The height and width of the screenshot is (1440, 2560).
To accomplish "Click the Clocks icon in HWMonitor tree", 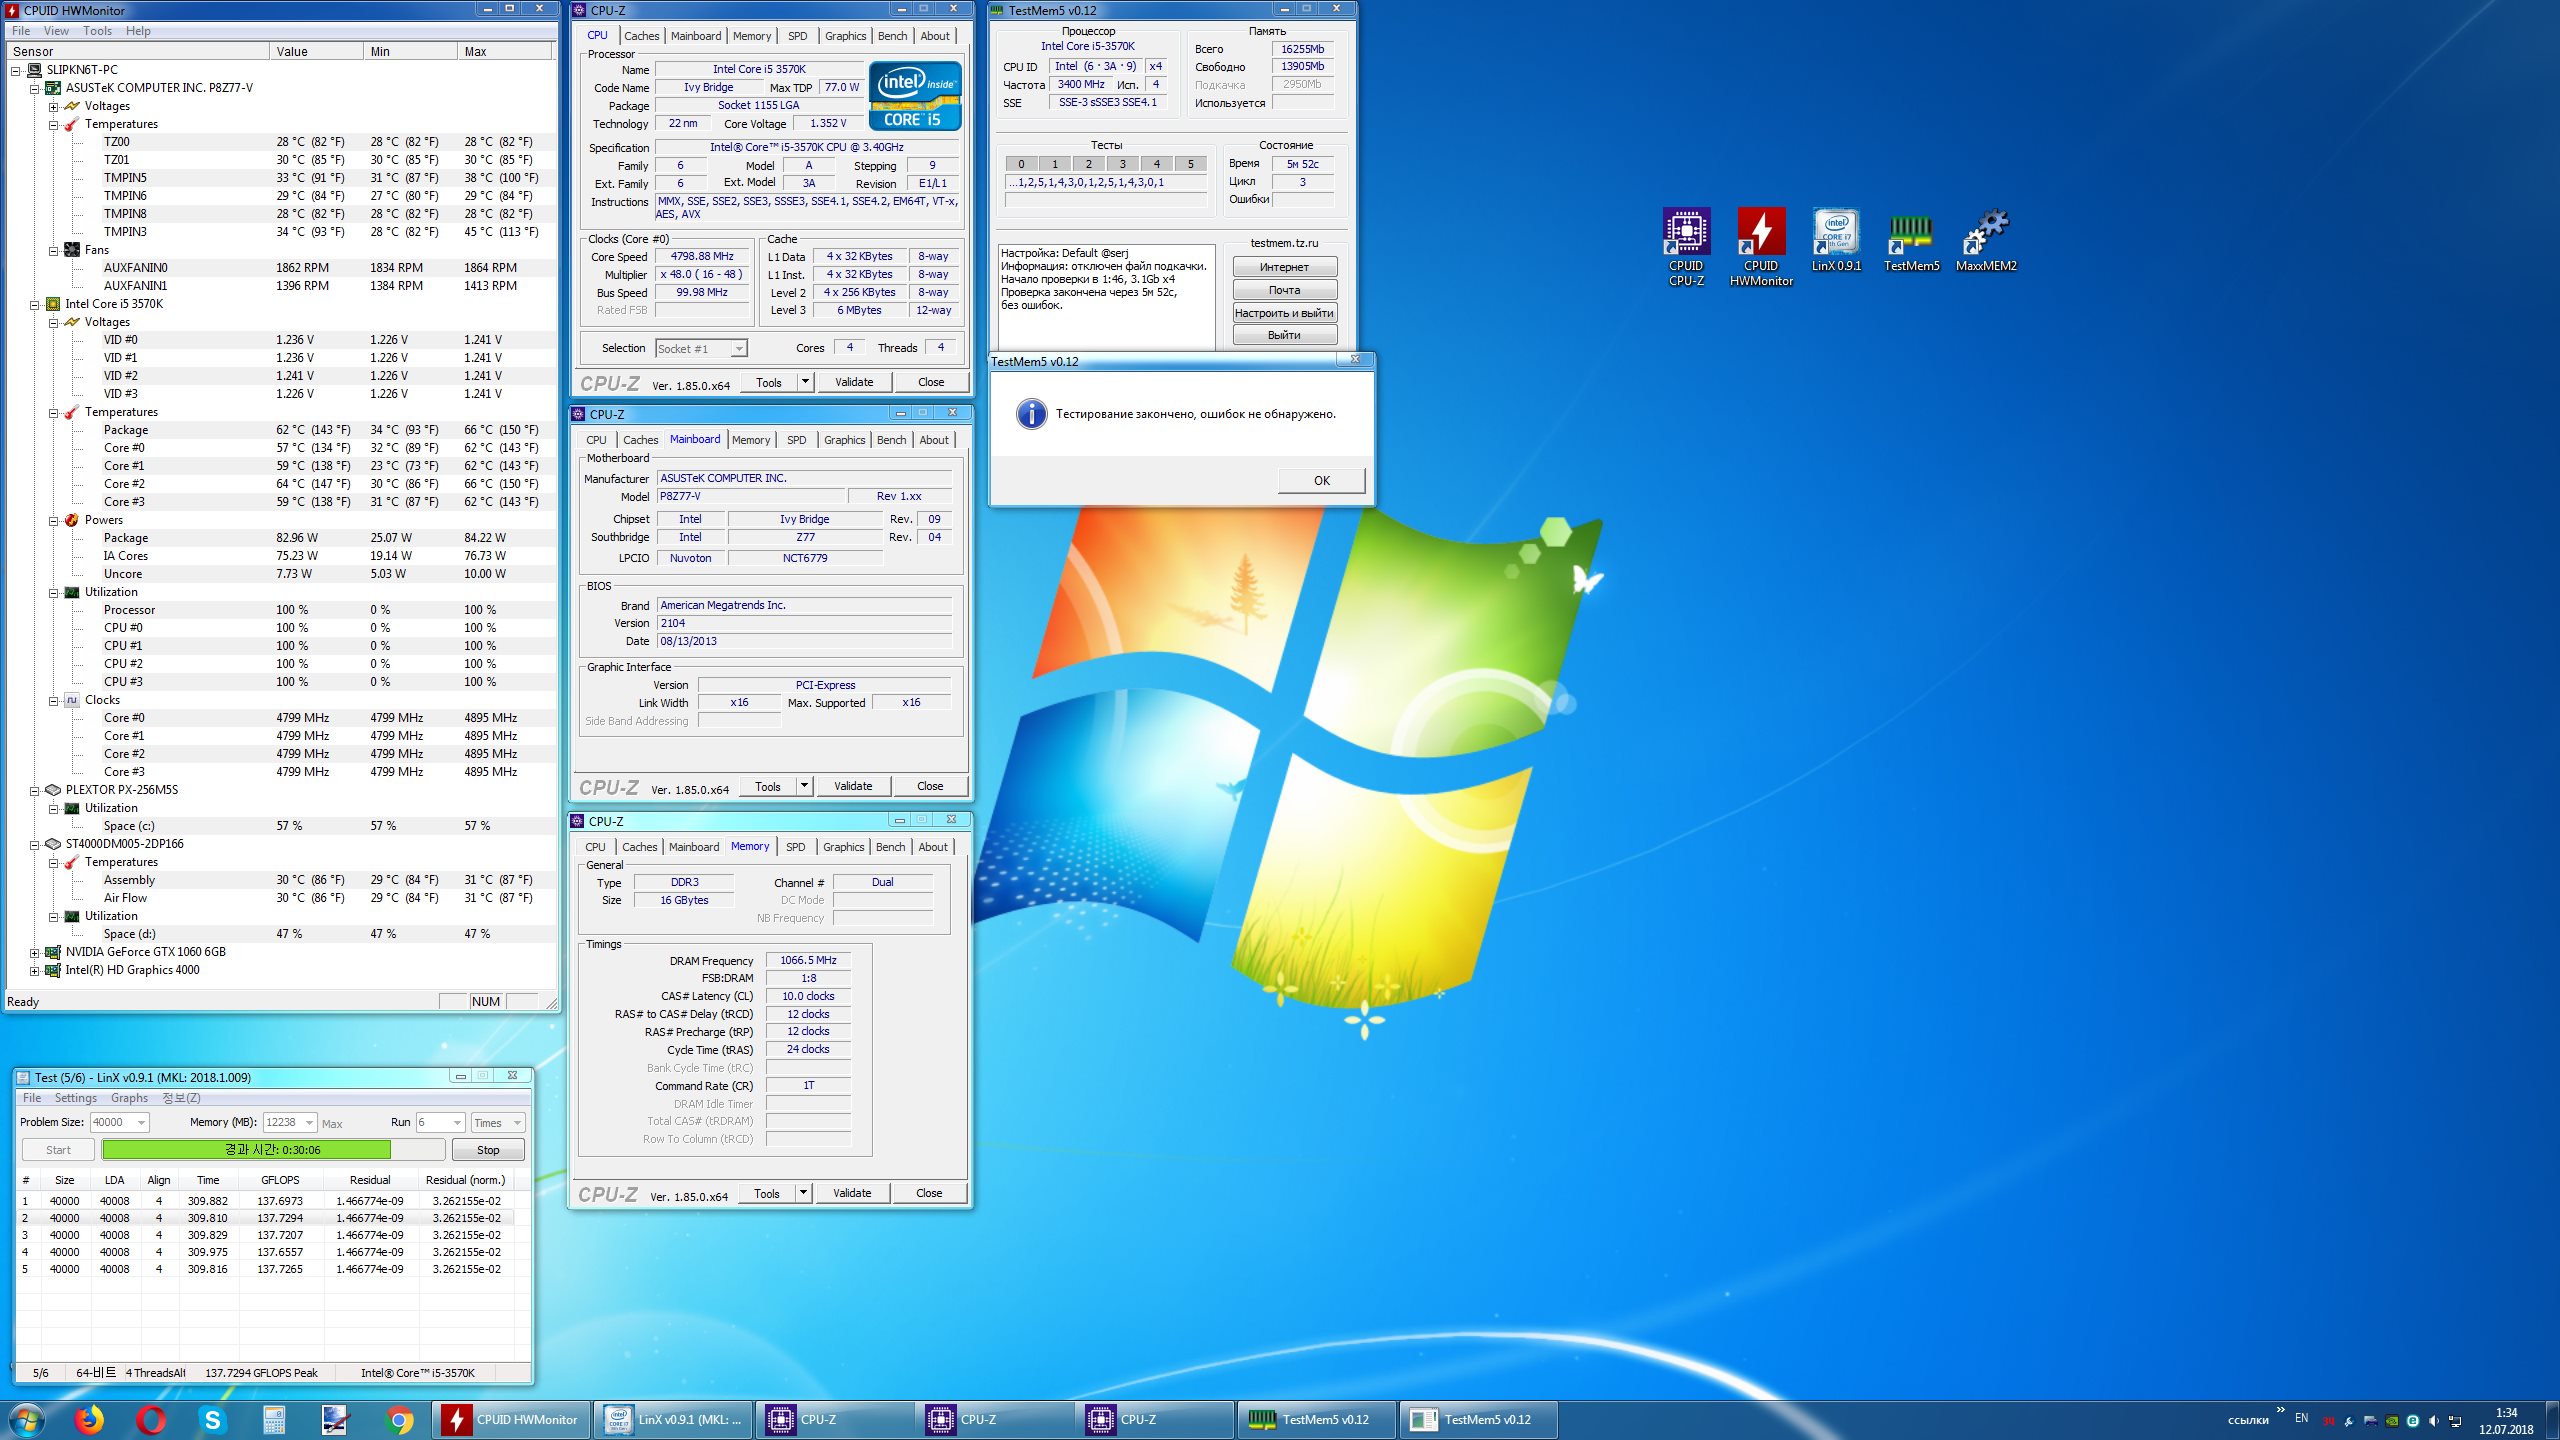I will click(x=72, y=700).
